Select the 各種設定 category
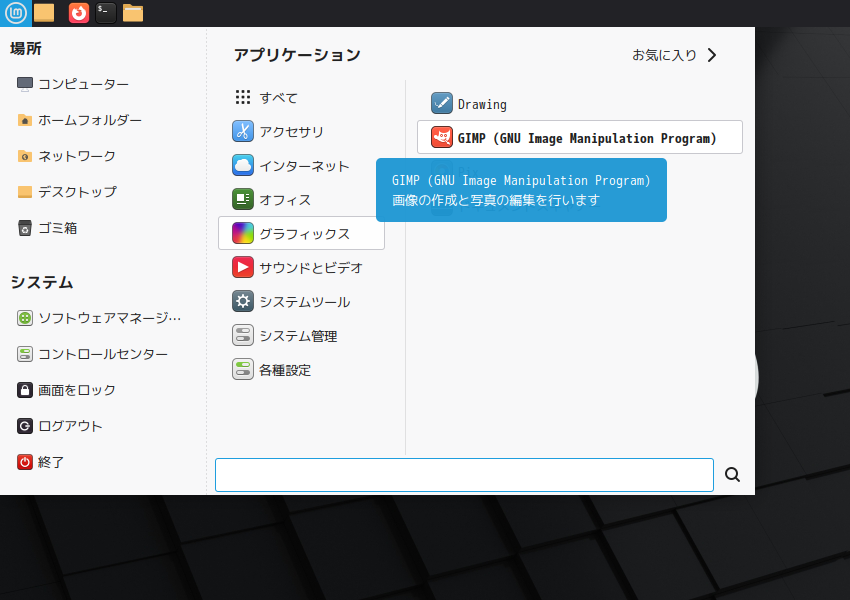This screenshot has width=850, height=600. 301,370
